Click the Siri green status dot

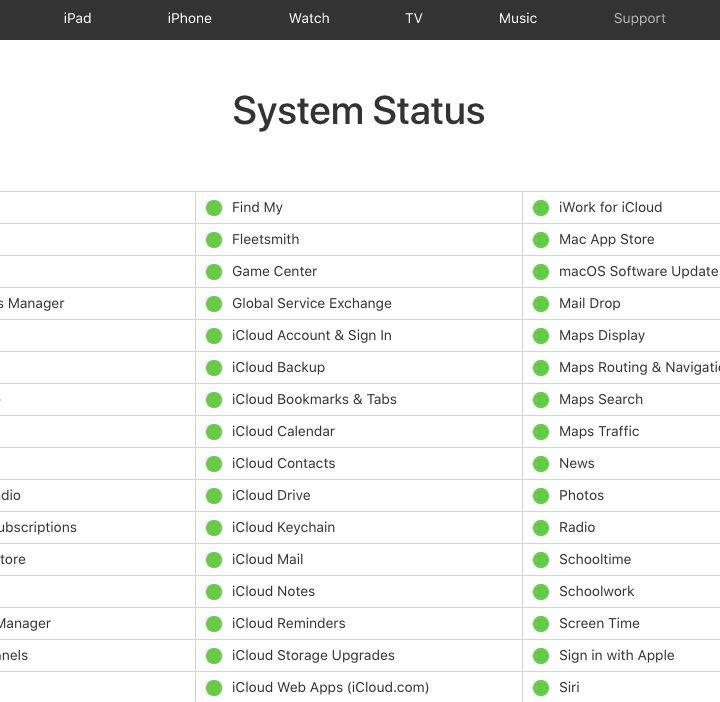coord(541,688)
